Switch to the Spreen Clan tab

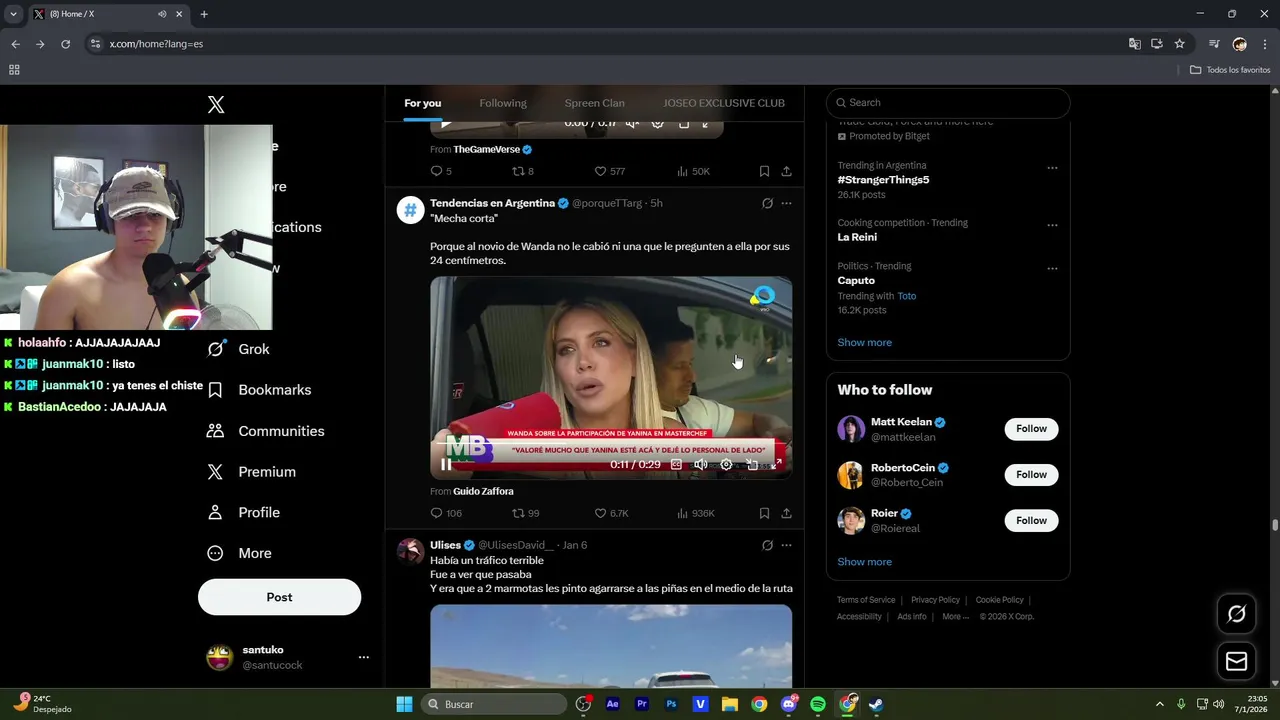(x=594, y=103)
